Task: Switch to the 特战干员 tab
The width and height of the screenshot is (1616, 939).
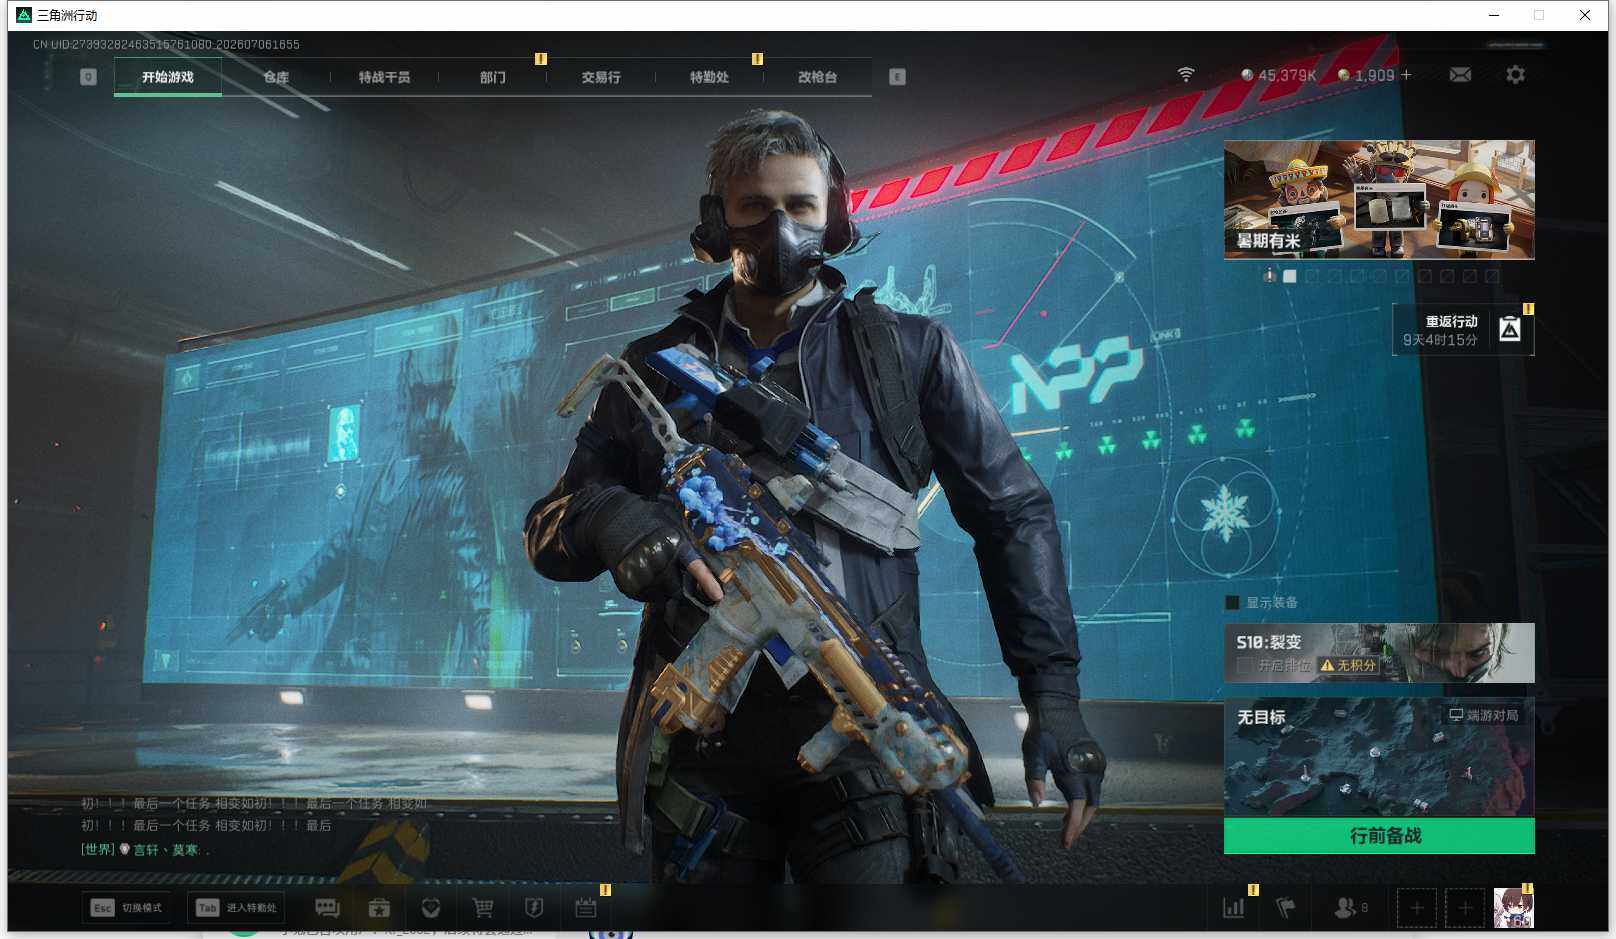Action: click(384, 77)
